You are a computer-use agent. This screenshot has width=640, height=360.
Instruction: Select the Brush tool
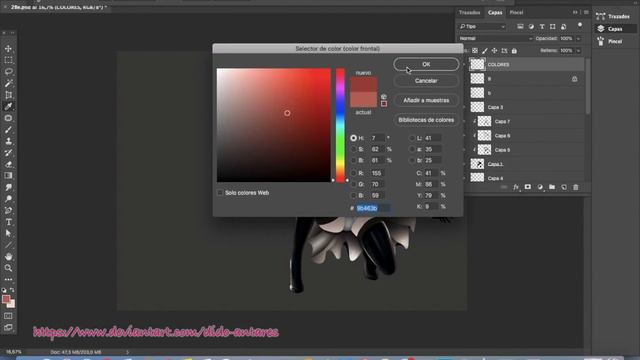coord(8,130)
